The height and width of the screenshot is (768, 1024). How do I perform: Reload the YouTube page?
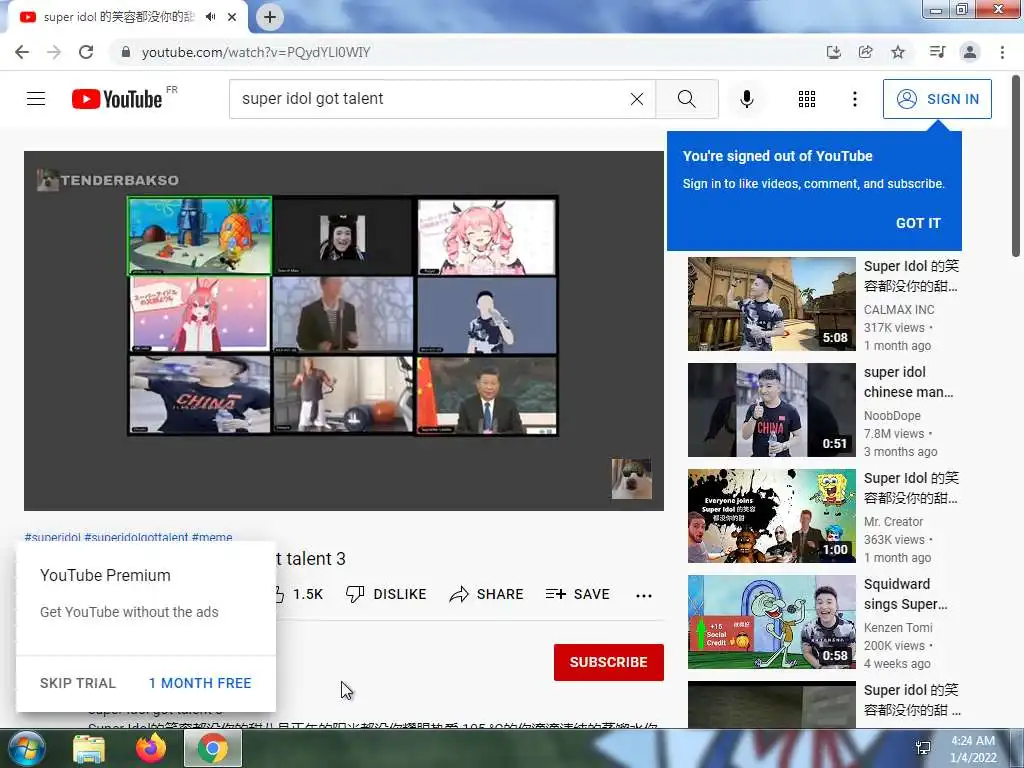coord(86,52)
